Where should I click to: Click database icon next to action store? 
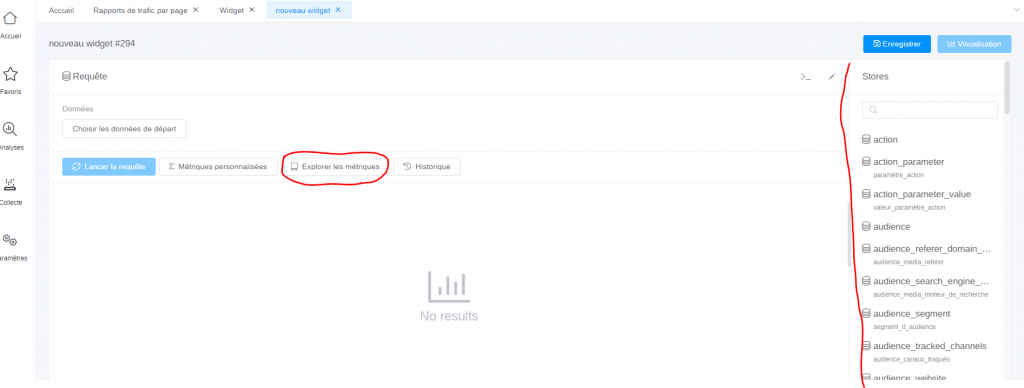[867, 139]
